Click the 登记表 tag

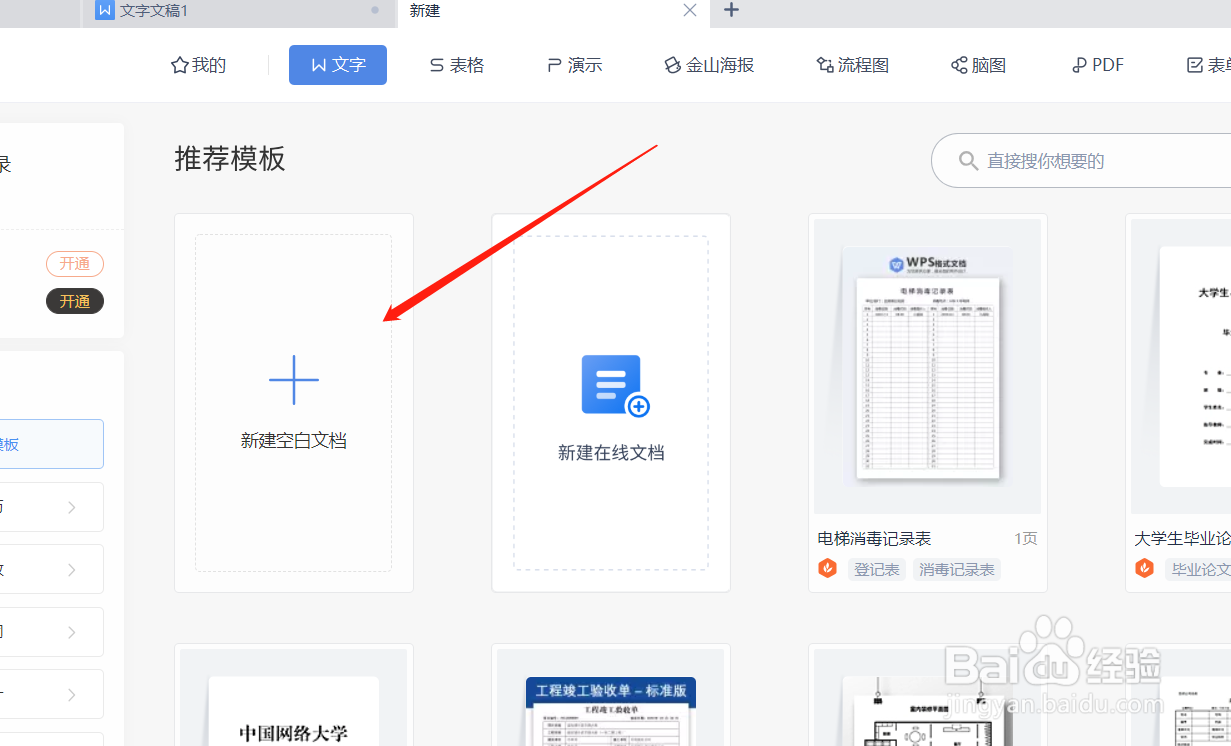click(877, 570)
